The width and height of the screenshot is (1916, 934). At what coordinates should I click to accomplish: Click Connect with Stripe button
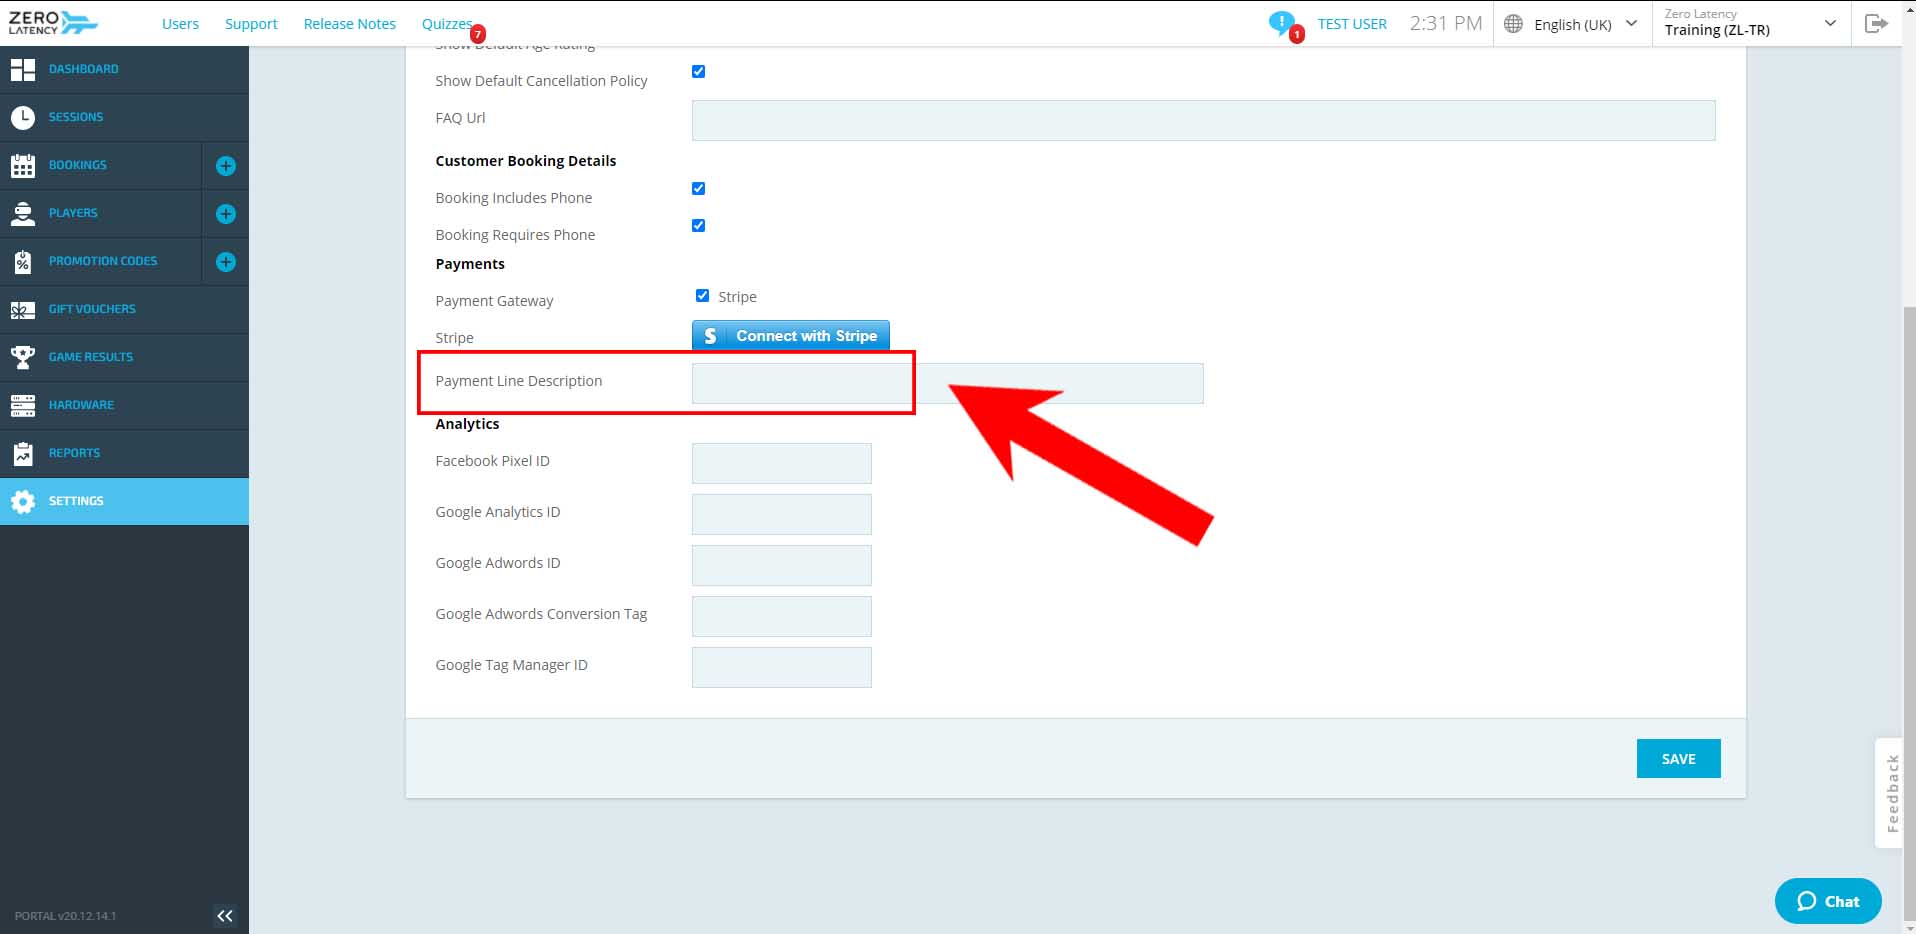790,336
